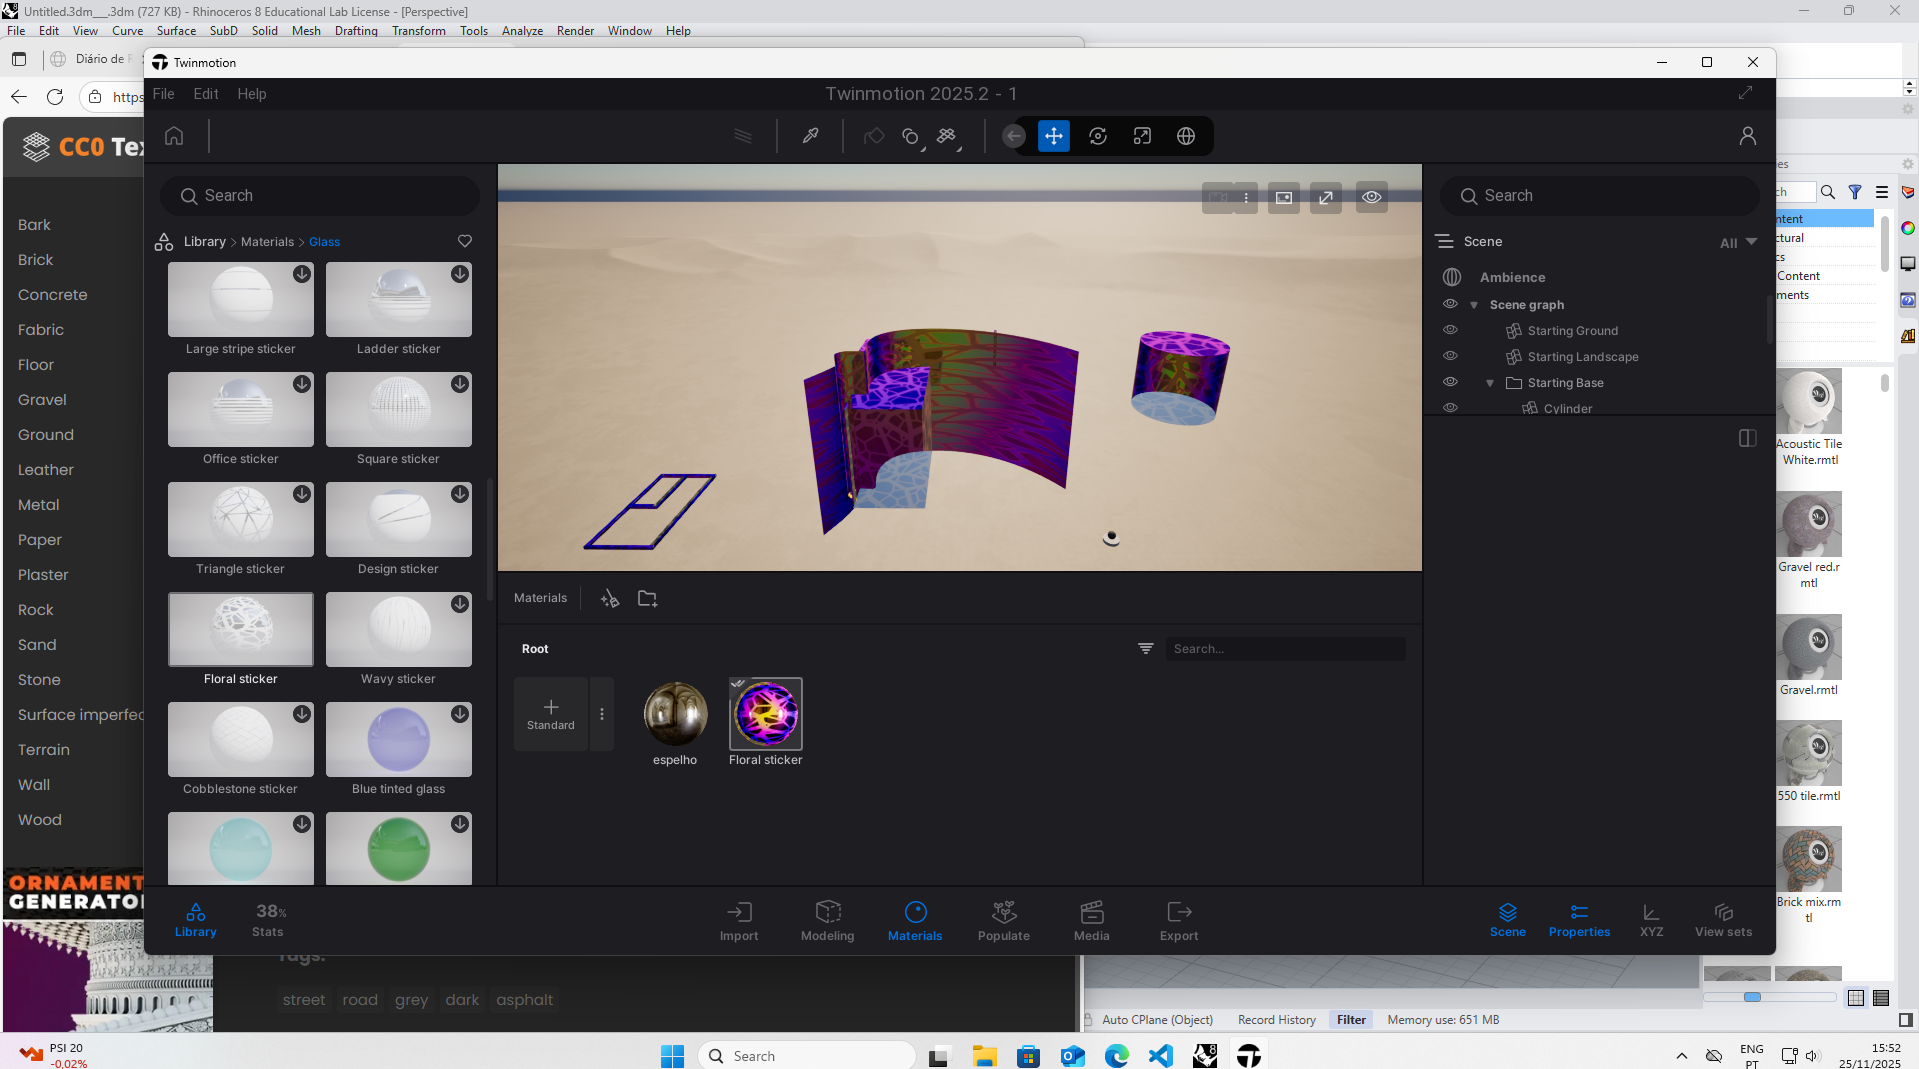Switch to the Modeling panel
This screenshot has width=1919, height=1069.
827,919
